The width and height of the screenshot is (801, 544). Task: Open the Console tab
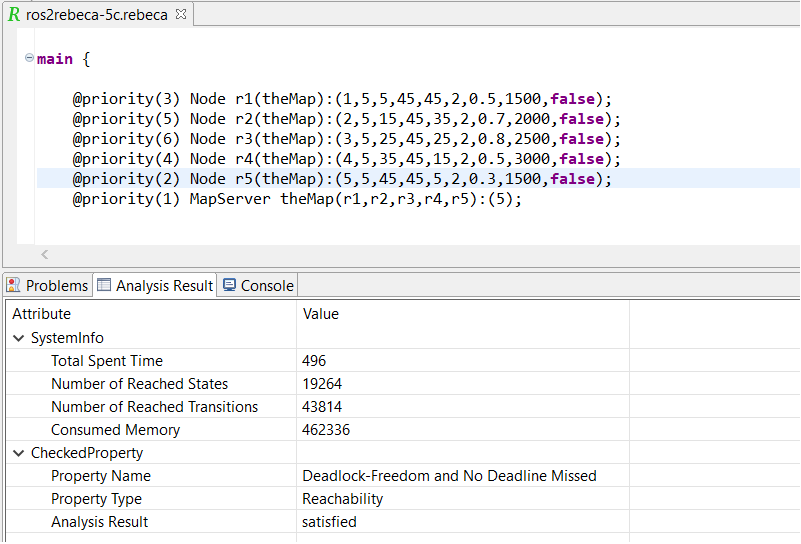click(x=267, y=285)
